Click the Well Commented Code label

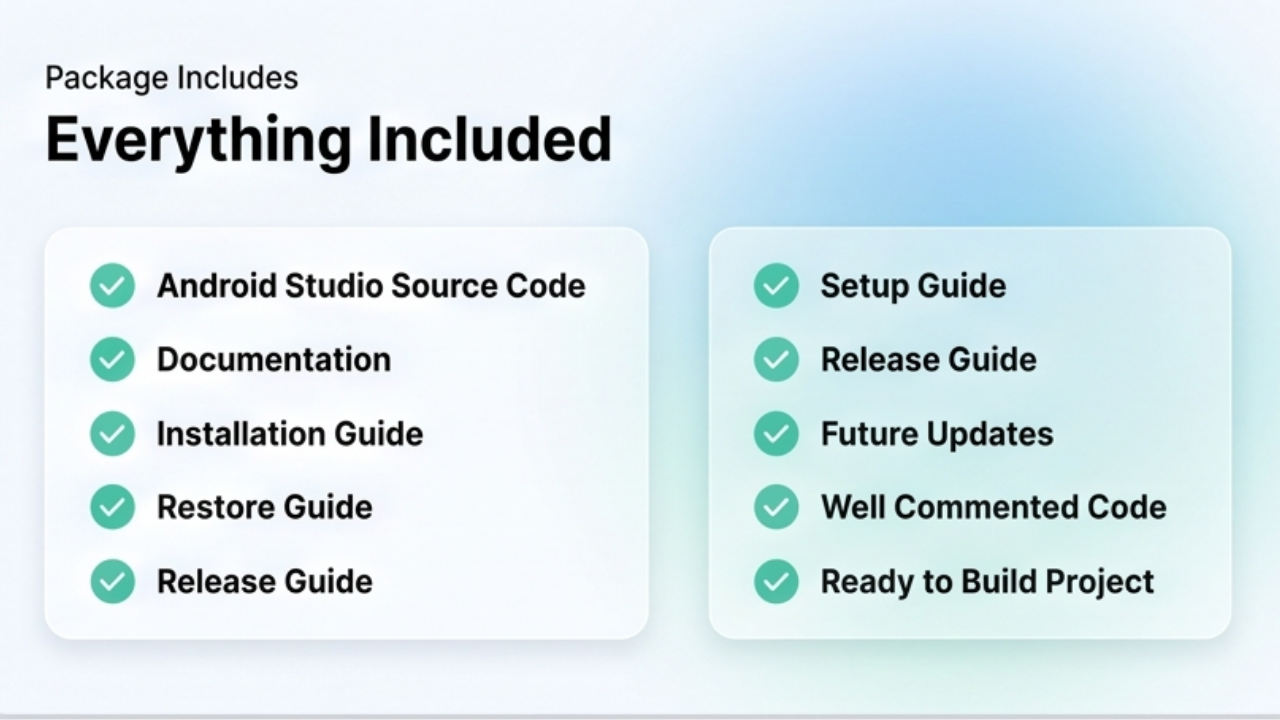click(x=994, y=508)
